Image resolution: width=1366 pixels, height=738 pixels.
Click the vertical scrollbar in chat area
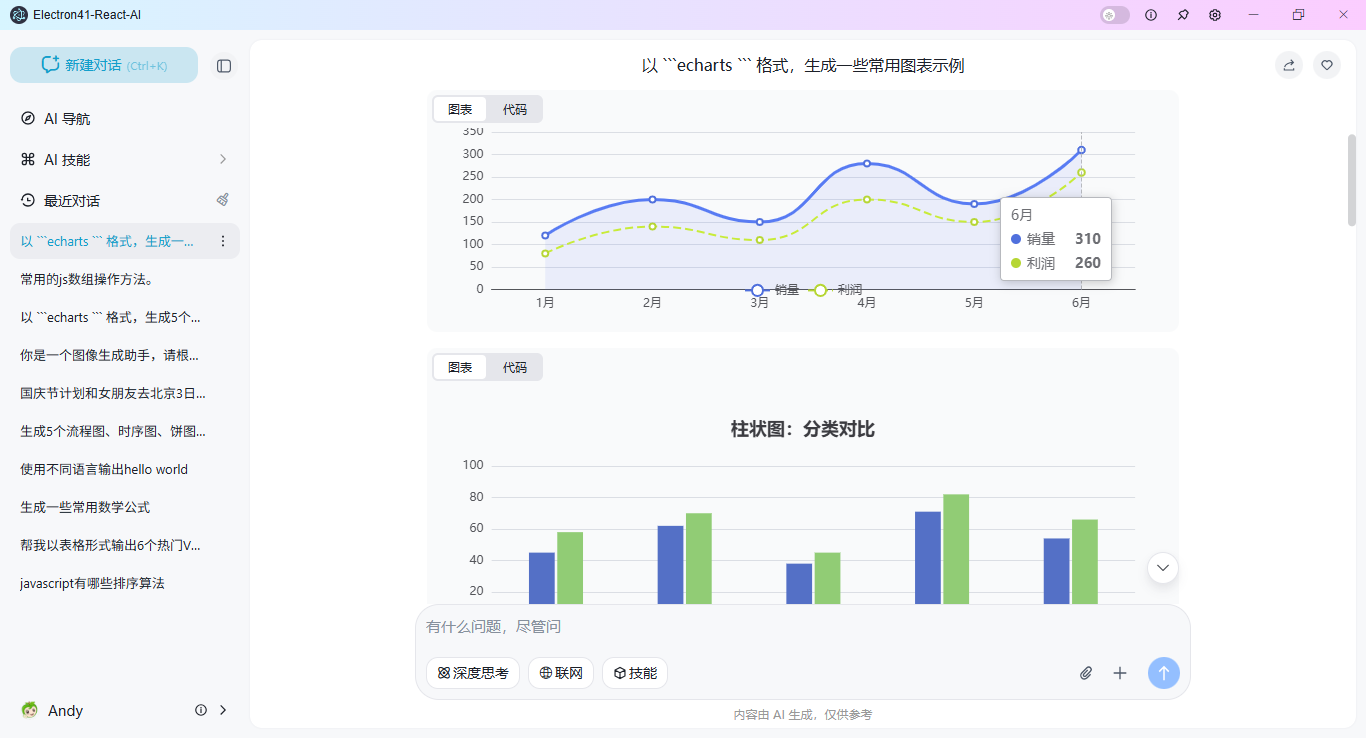coord(1352,180)
